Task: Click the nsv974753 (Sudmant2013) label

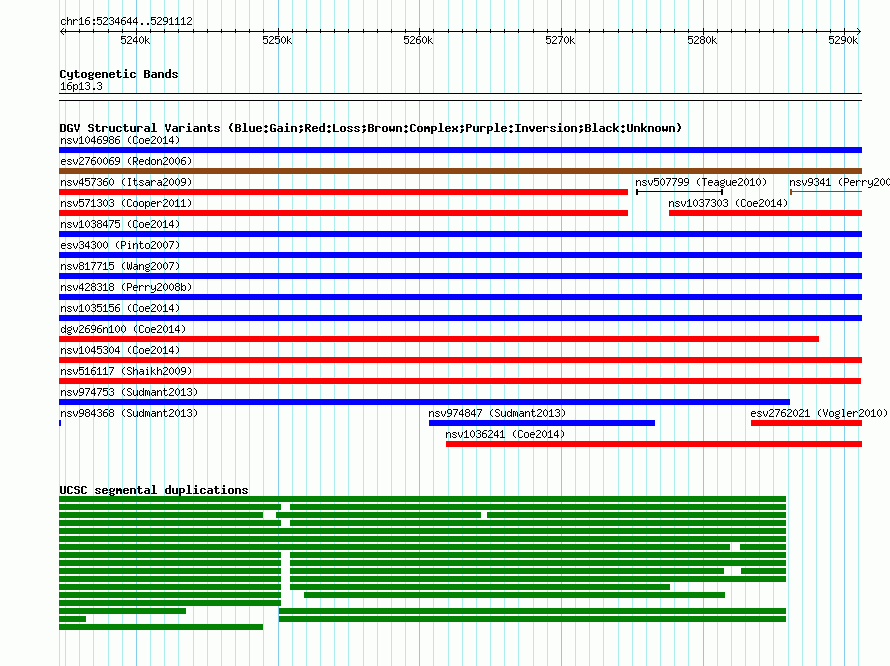Action: coord(129,392)
